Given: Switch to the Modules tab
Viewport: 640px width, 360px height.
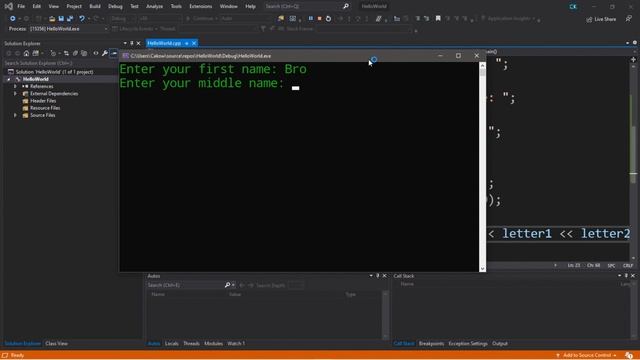Looking at the screenshot, I should coord(213,344).
